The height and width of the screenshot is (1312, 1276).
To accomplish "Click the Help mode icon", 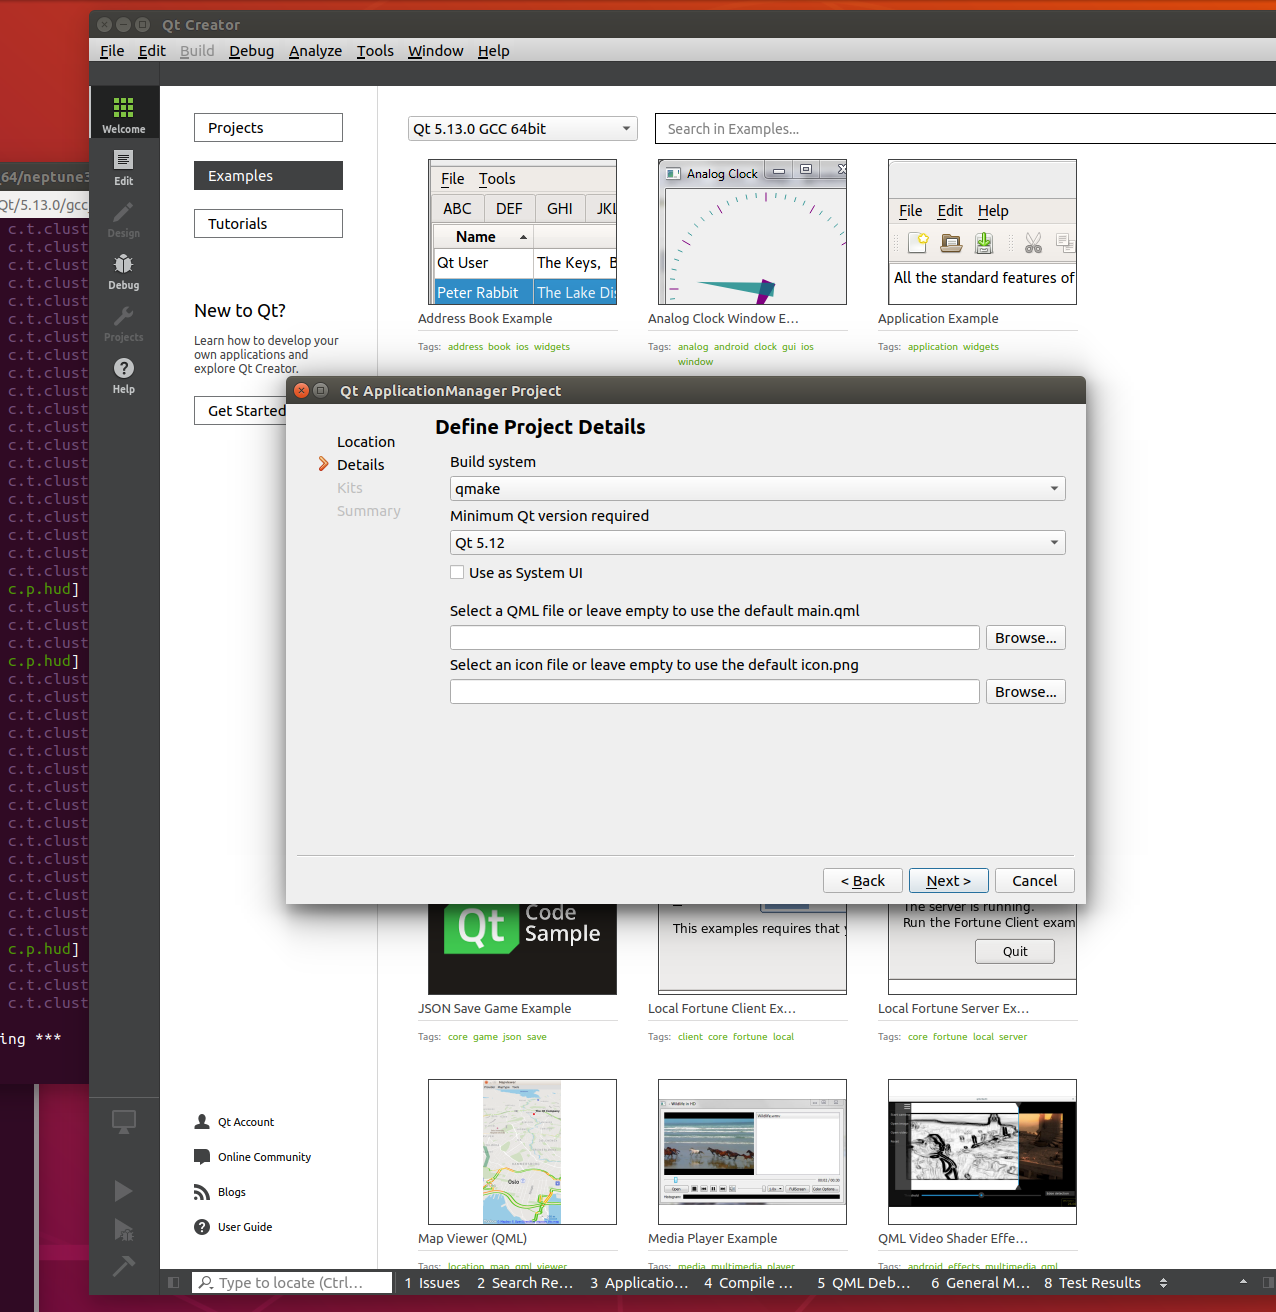I will pyautogui.click(x=123, y=374).
